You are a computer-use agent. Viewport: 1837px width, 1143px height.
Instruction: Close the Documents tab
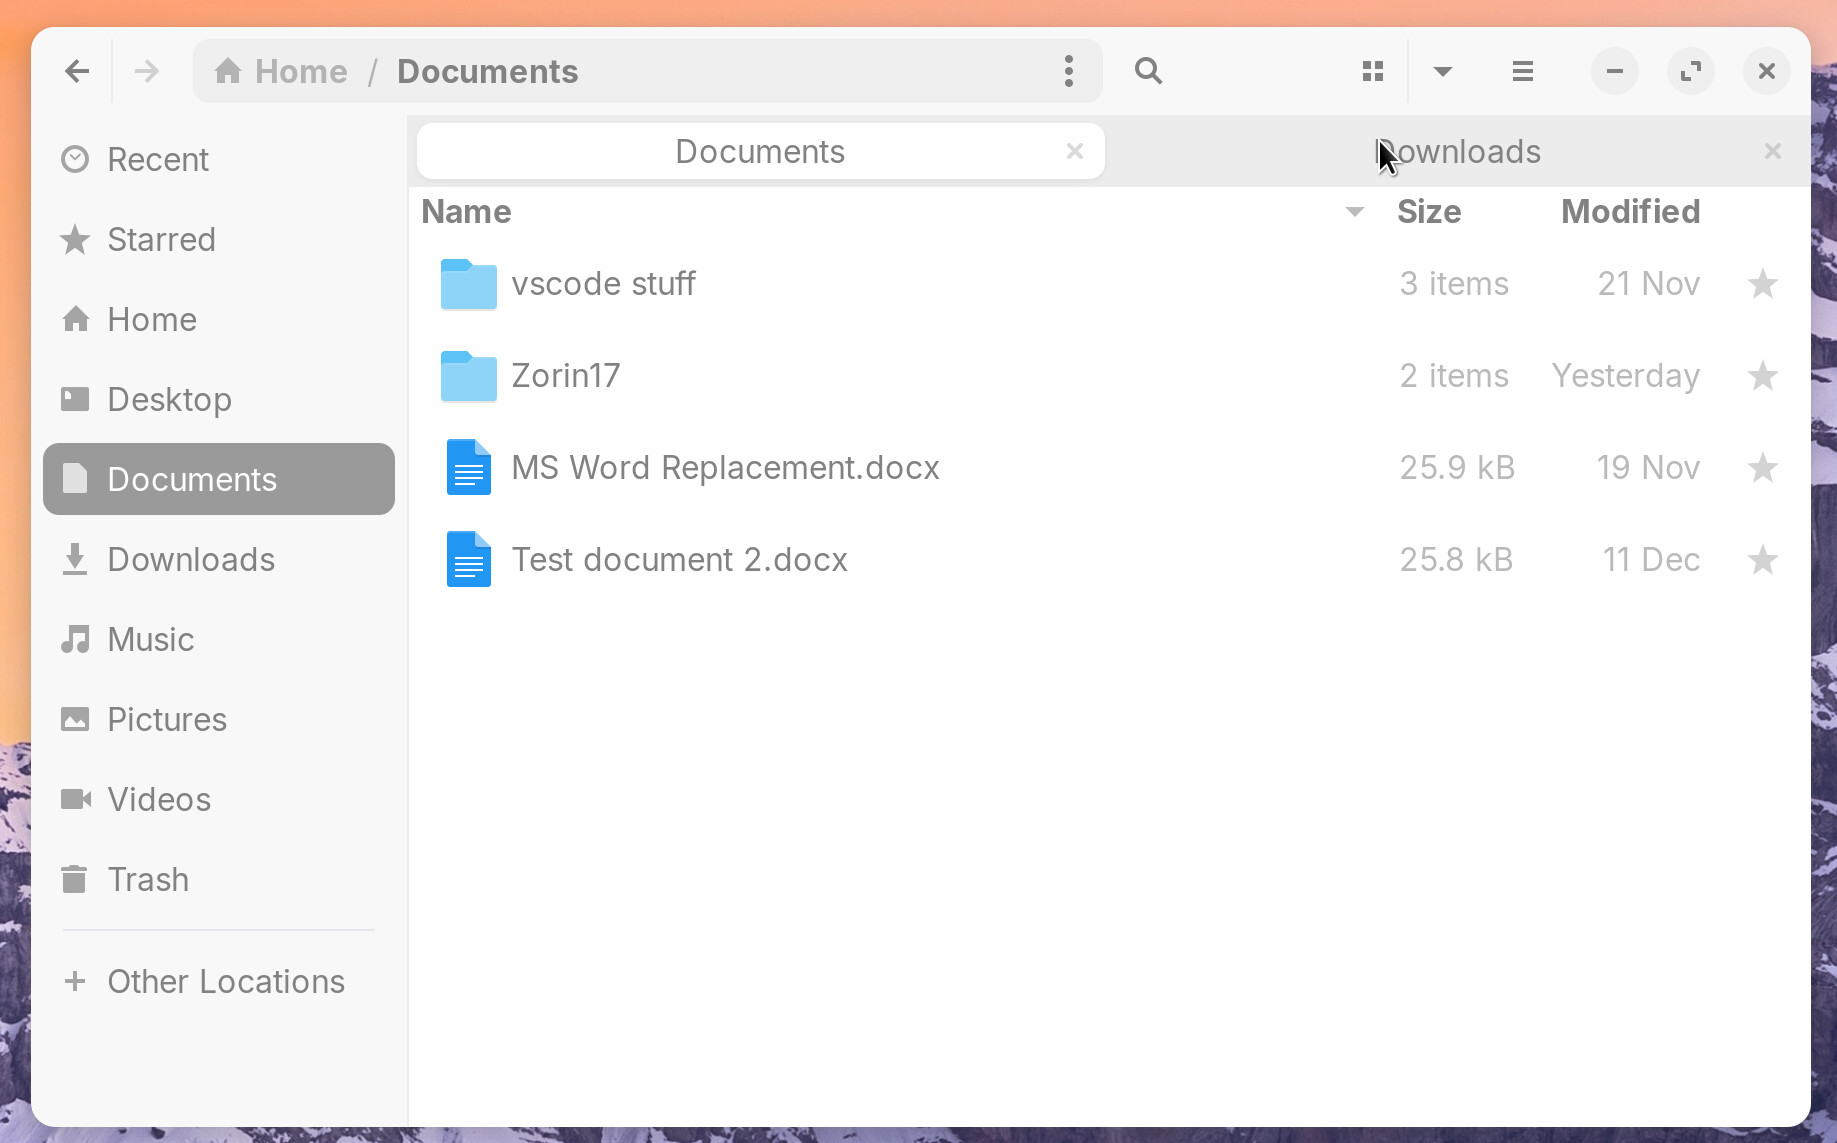(x=1075, y=151)
